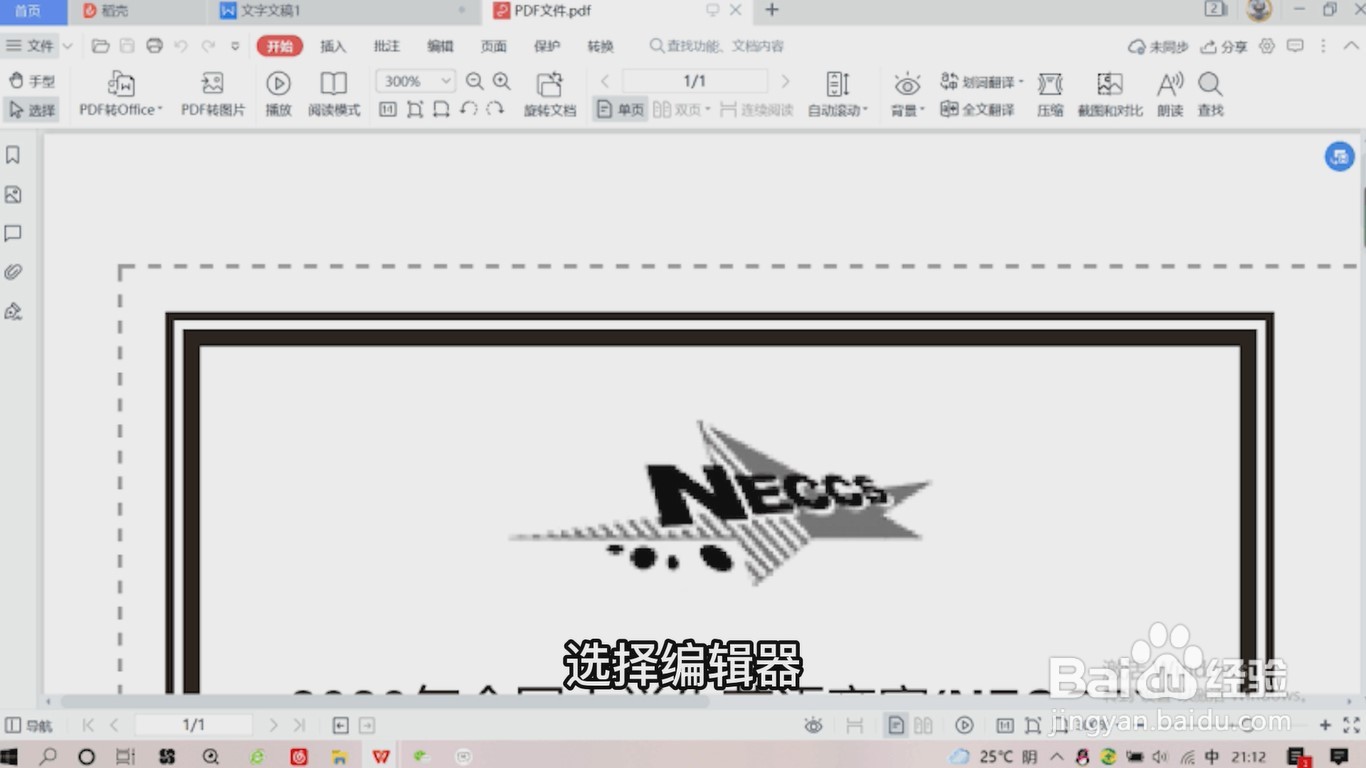Screen dimensions: 1366x768
Task: Open 截图和对比 screenshot and compare tool
Action: point(1110,94)
